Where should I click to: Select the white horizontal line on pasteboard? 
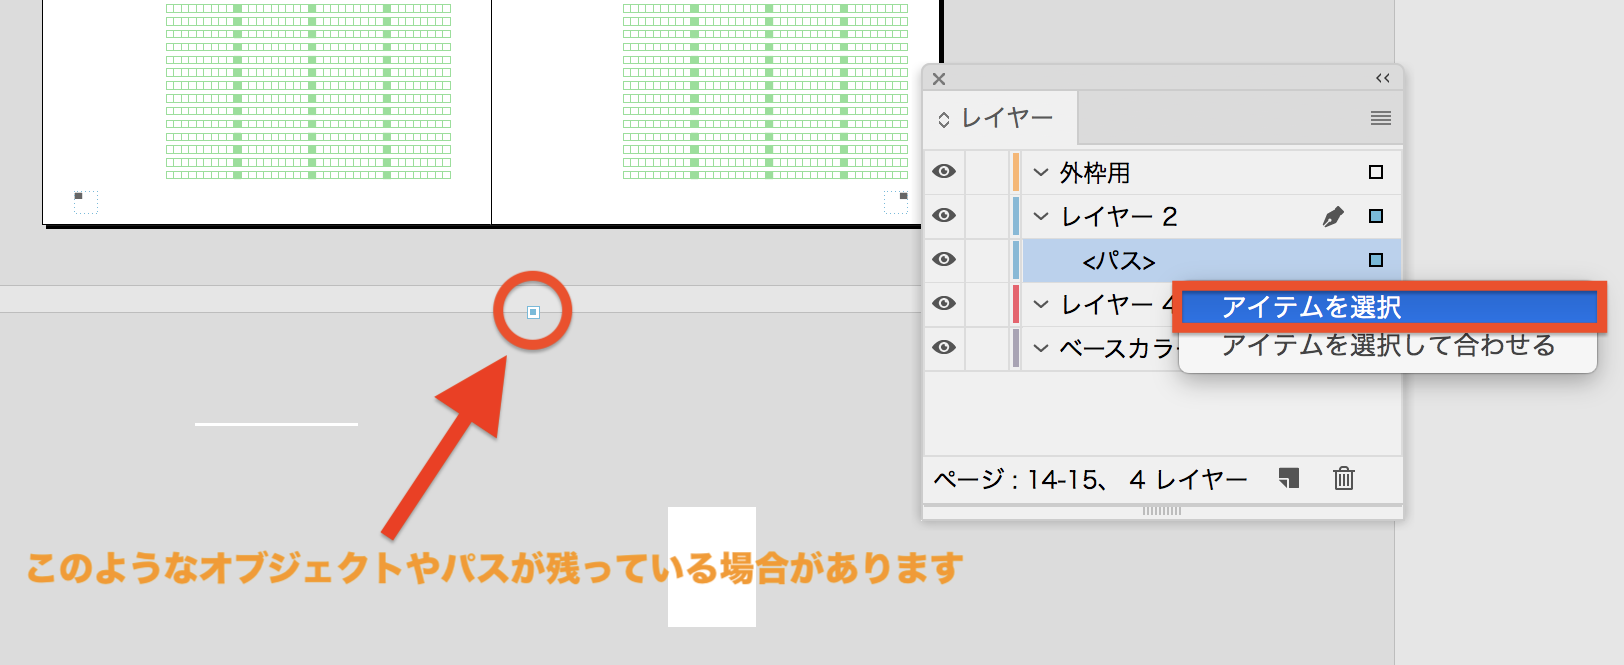pos(276,424)
